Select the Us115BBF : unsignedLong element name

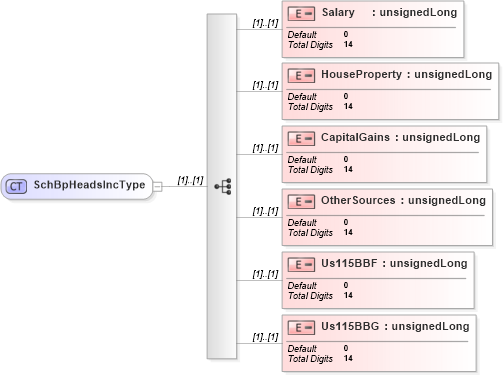(x=394, y=263)
